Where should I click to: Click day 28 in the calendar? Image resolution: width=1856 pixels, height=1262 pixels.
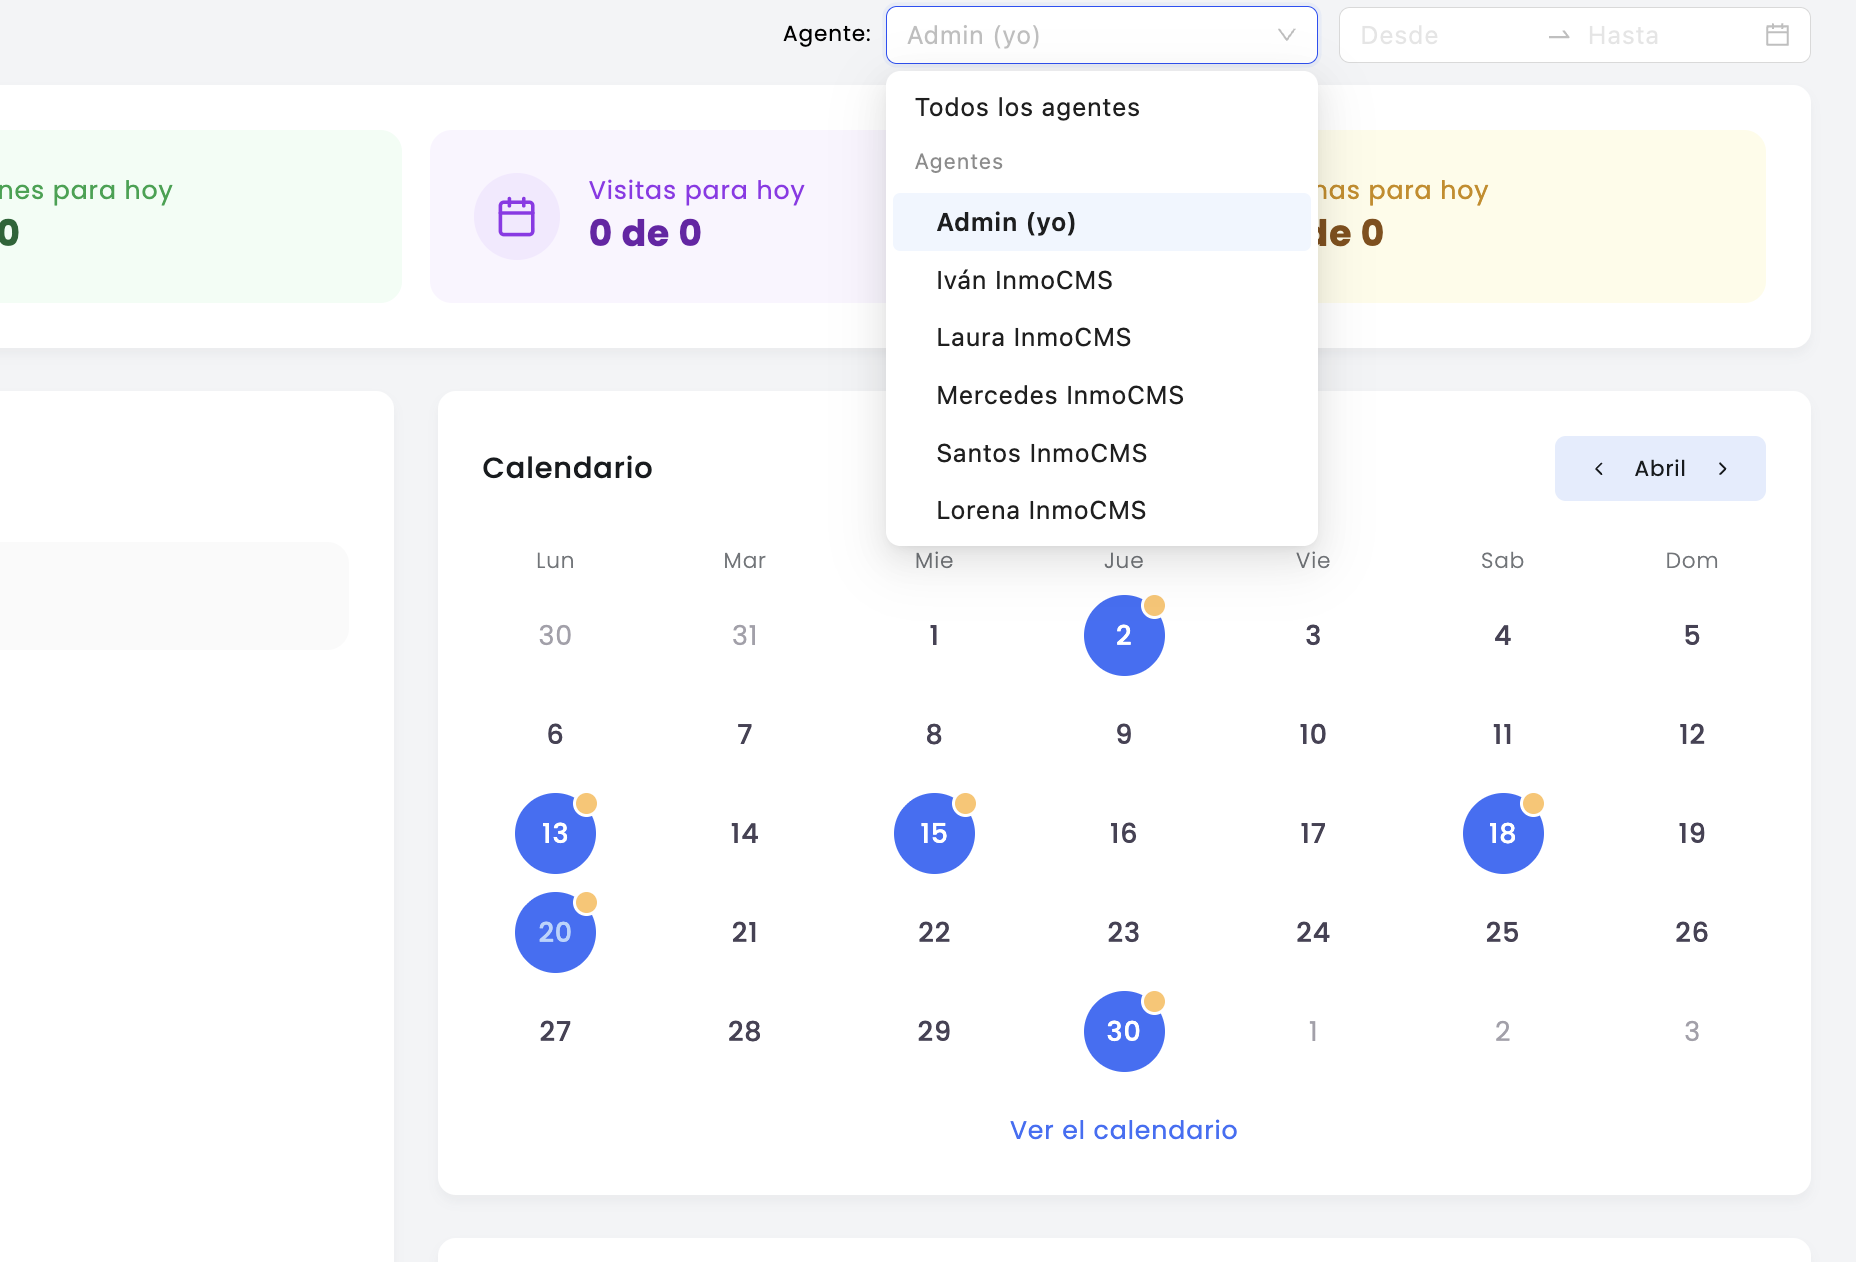click(745, 1031)
